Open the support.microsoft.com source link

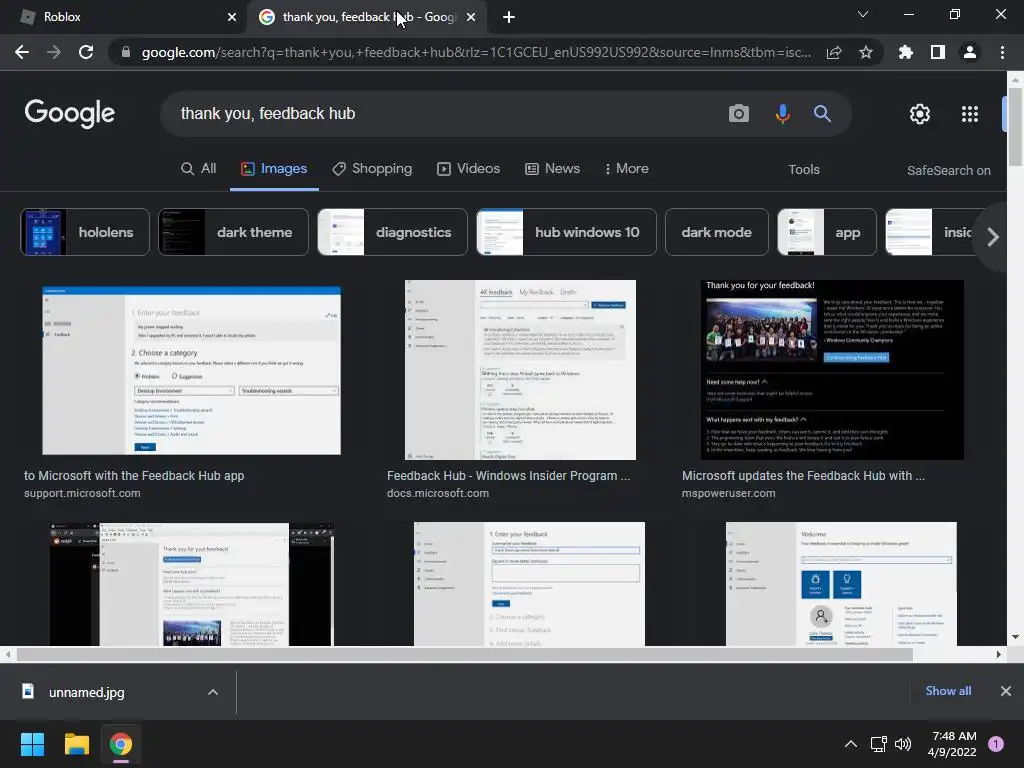[x=82, y=493]
